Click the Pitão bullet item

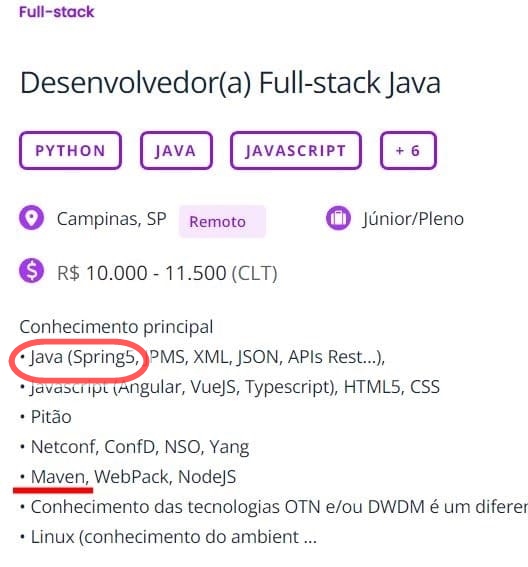[x=51, y=417]
